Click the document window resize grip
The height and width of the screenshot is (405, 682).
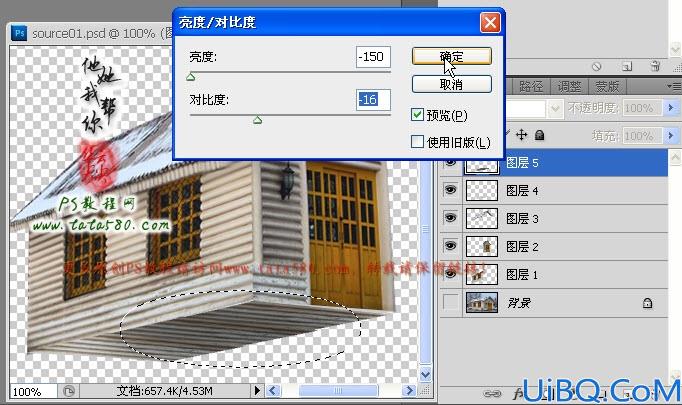point(427,390)
